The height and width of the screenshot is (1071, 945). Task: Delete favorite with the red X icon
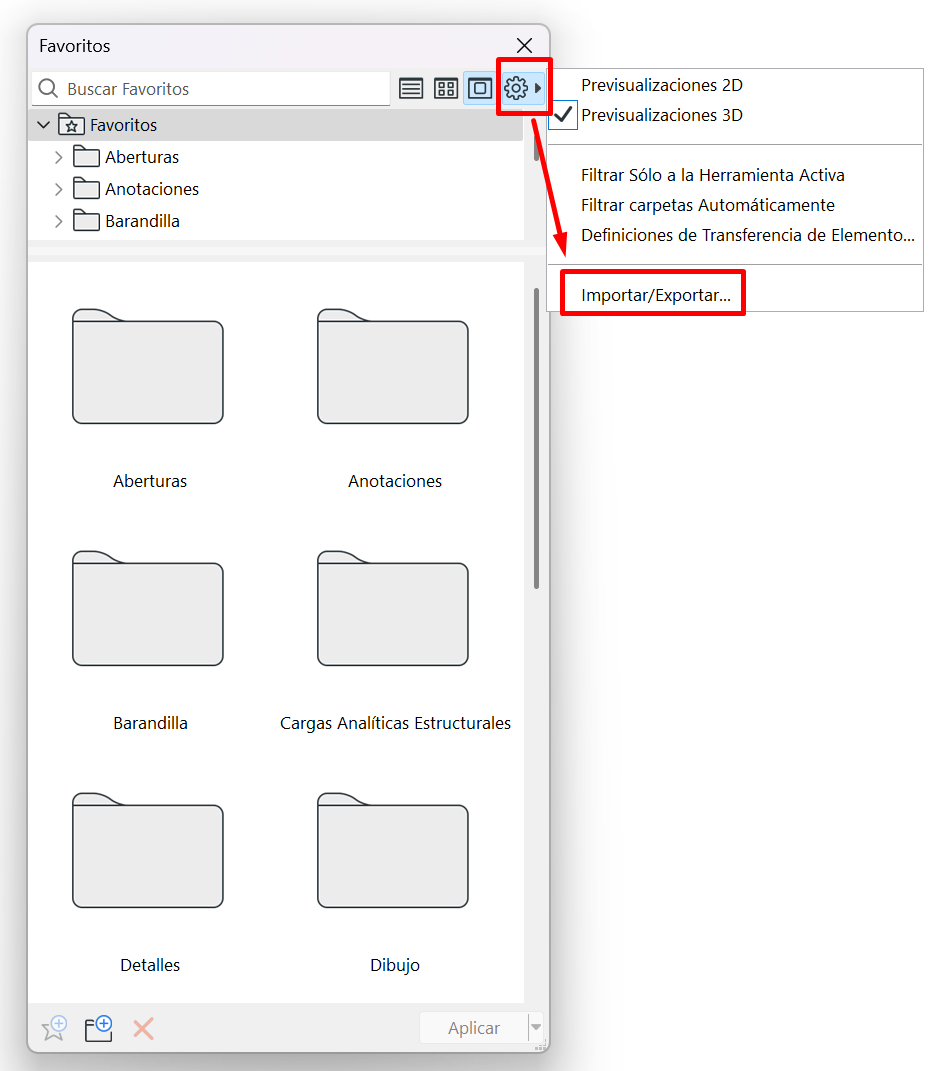pyautogui.click(x=144, y=1028)
